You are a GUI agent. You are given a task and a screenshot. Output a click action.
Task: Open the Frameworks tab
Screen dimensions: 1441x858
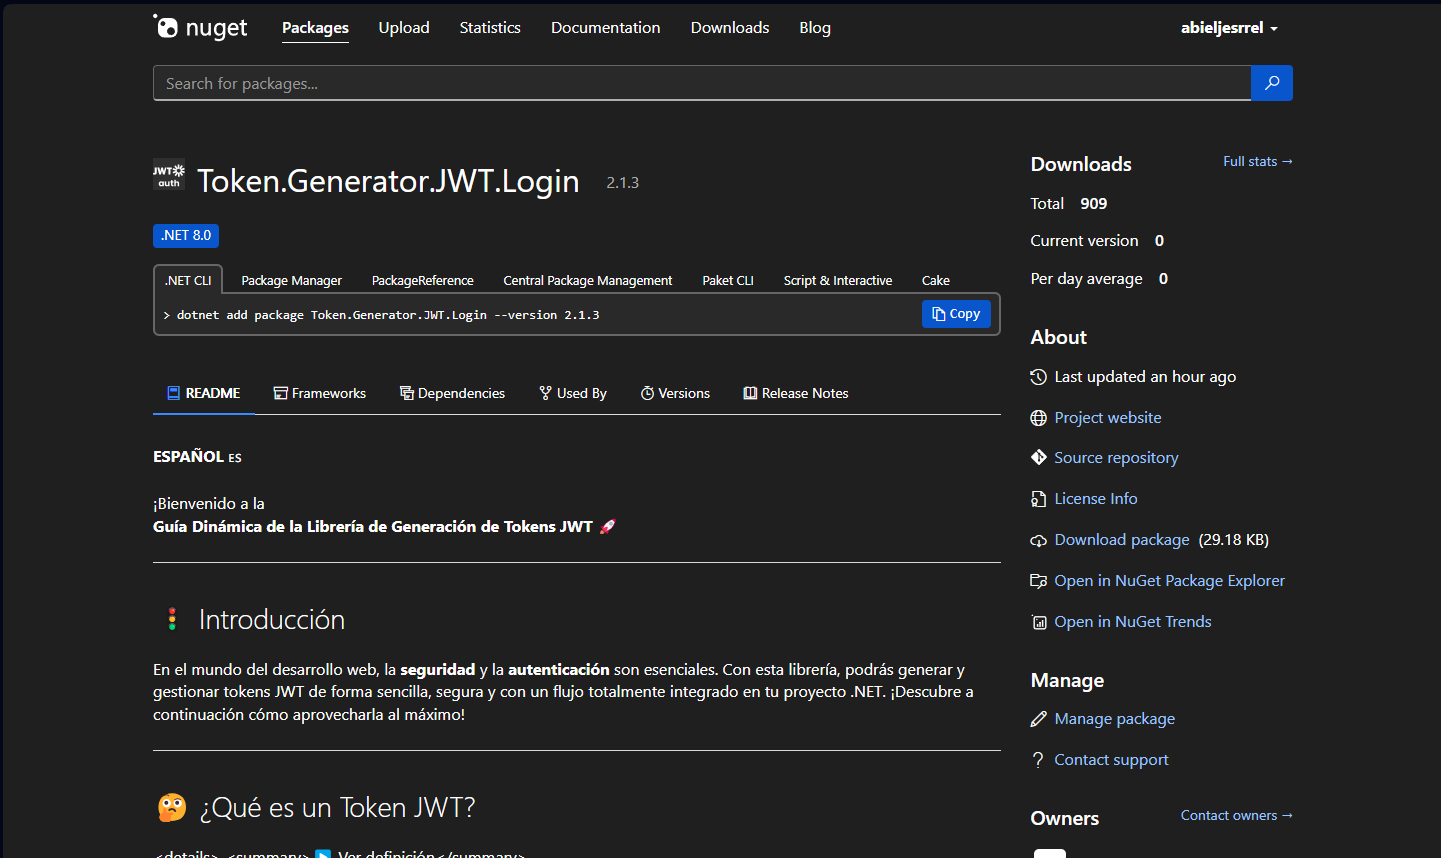(x=320, y=393)
